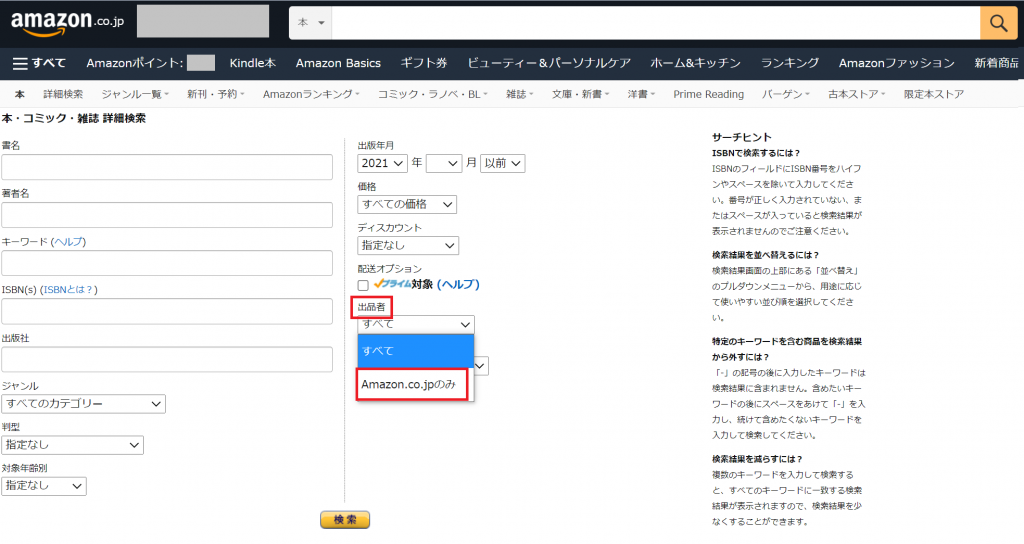Collapse 出品者 dropdown showing すべて
Viewport: 1024px width, 544px height.
pyautogui.click(x=415, y=324)
